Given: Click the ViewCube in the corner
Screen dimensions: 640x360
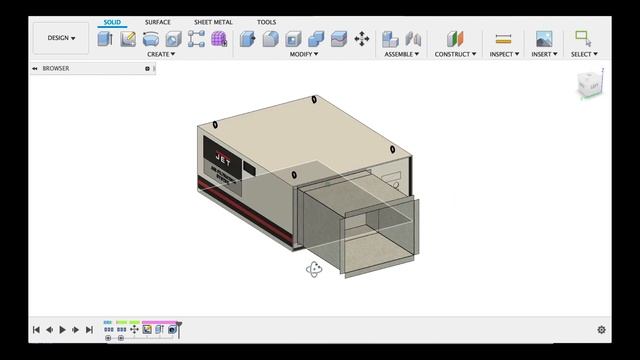Looking at the screenshot, I should pyautogui.click(x=589, y=84).
